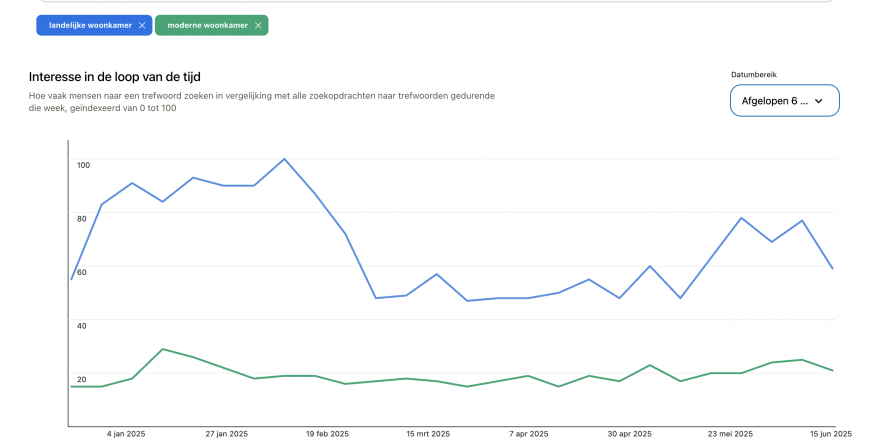Click the green line's highest point in January
Image resolution: width=894 pixels, height=447 pixels.
point(162,349)
